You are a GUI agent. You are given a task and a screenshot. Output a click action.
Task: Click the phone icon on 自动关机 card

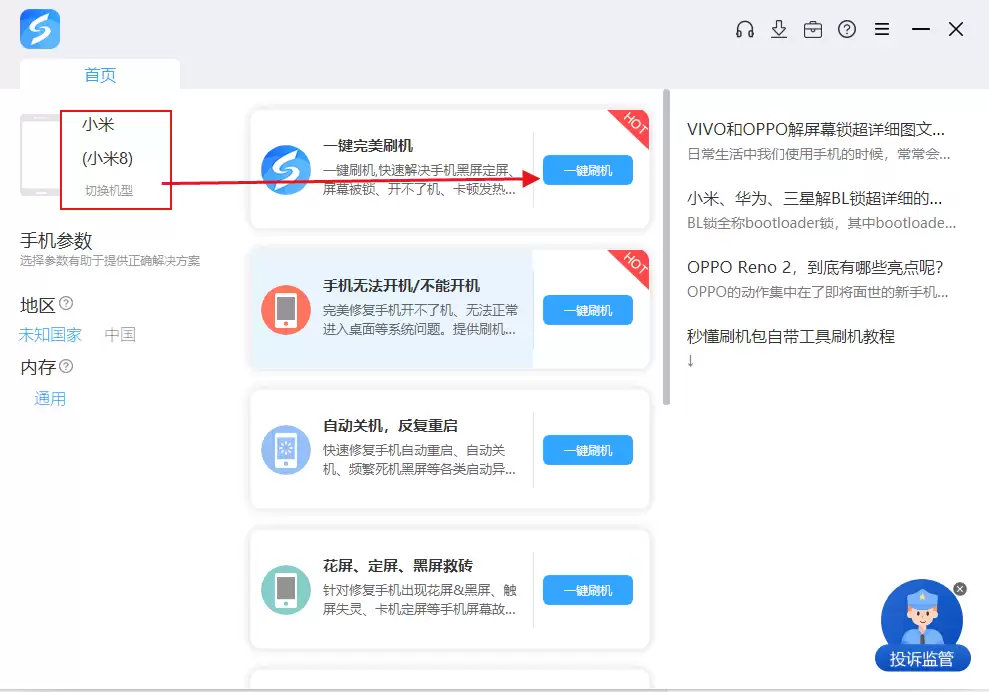point(285,450)
